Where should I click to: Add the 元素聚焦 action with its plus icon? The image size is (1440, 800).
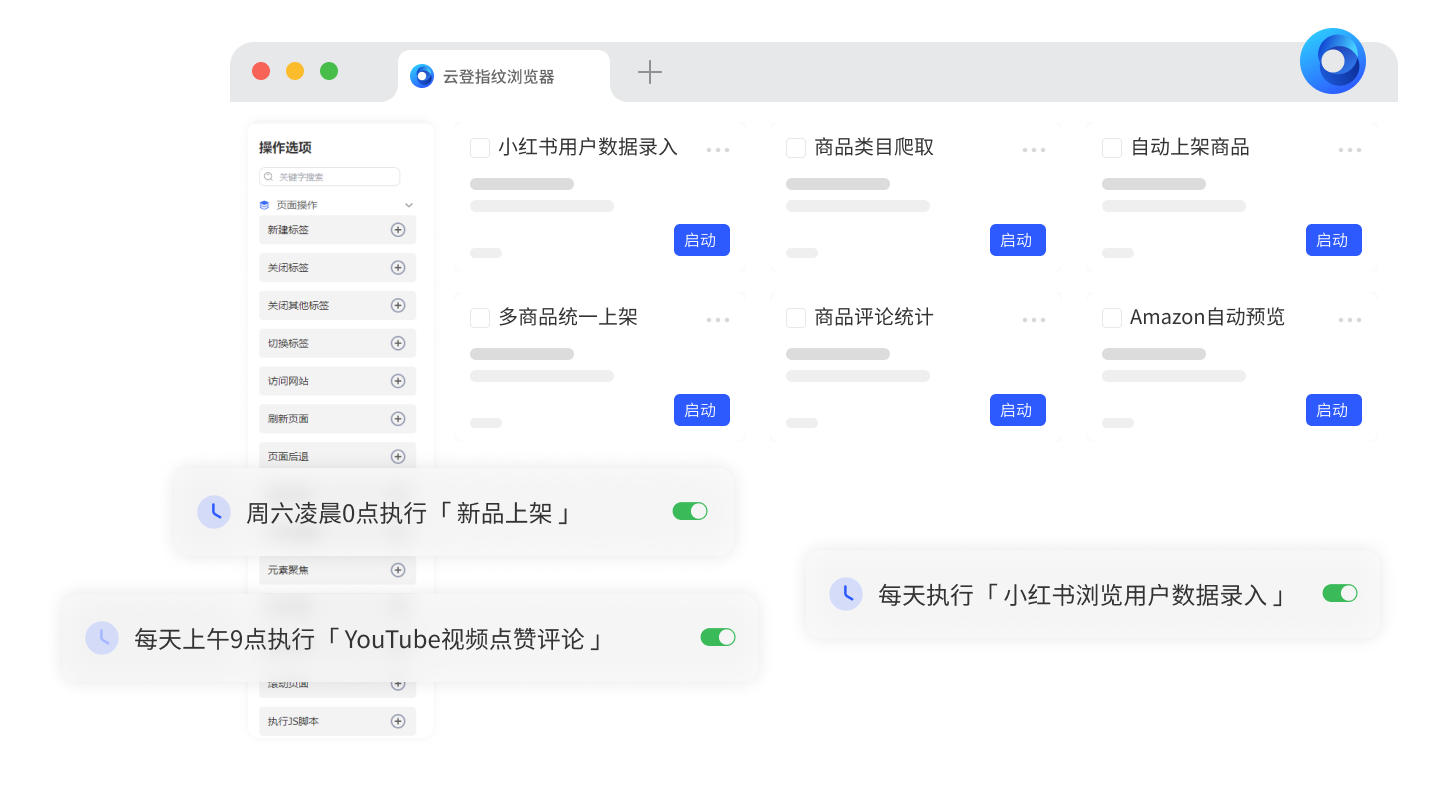[x=398, y=570]
